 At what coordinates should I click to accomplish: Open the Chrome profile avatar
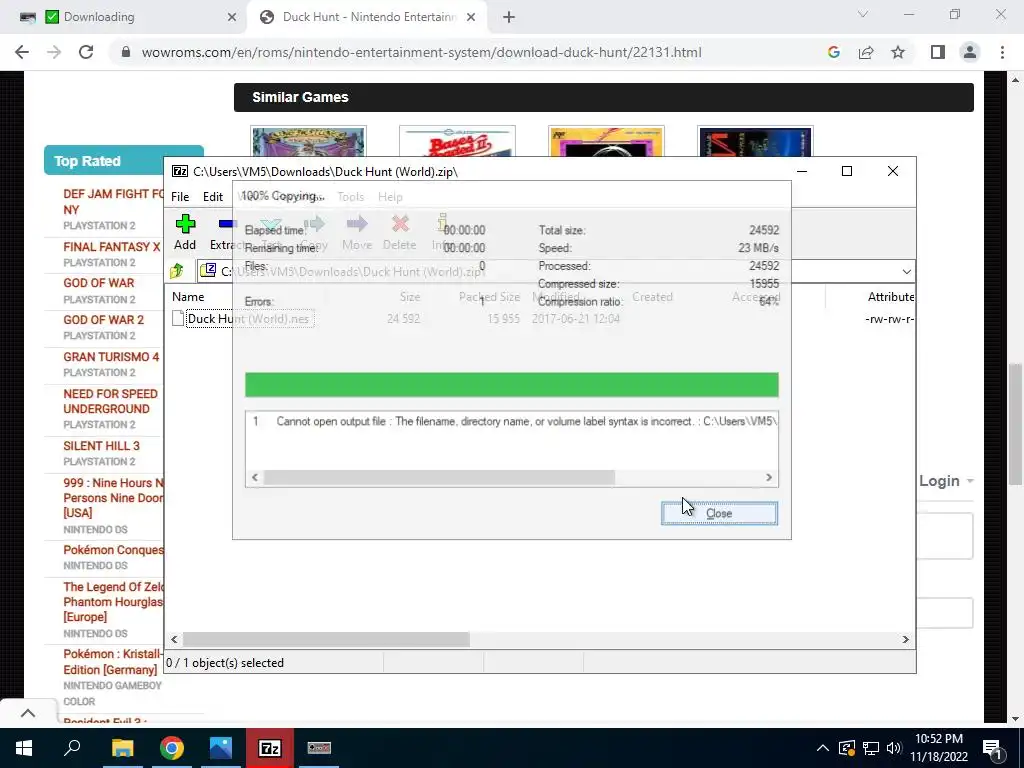970,52
